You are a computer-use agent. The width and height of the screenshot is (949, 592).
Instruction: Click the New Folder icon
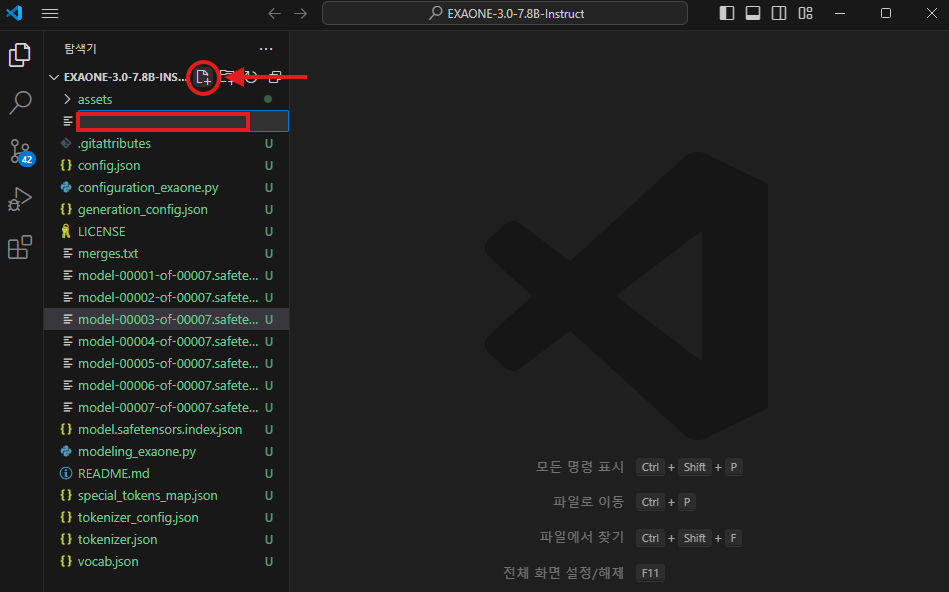point(227,77)
